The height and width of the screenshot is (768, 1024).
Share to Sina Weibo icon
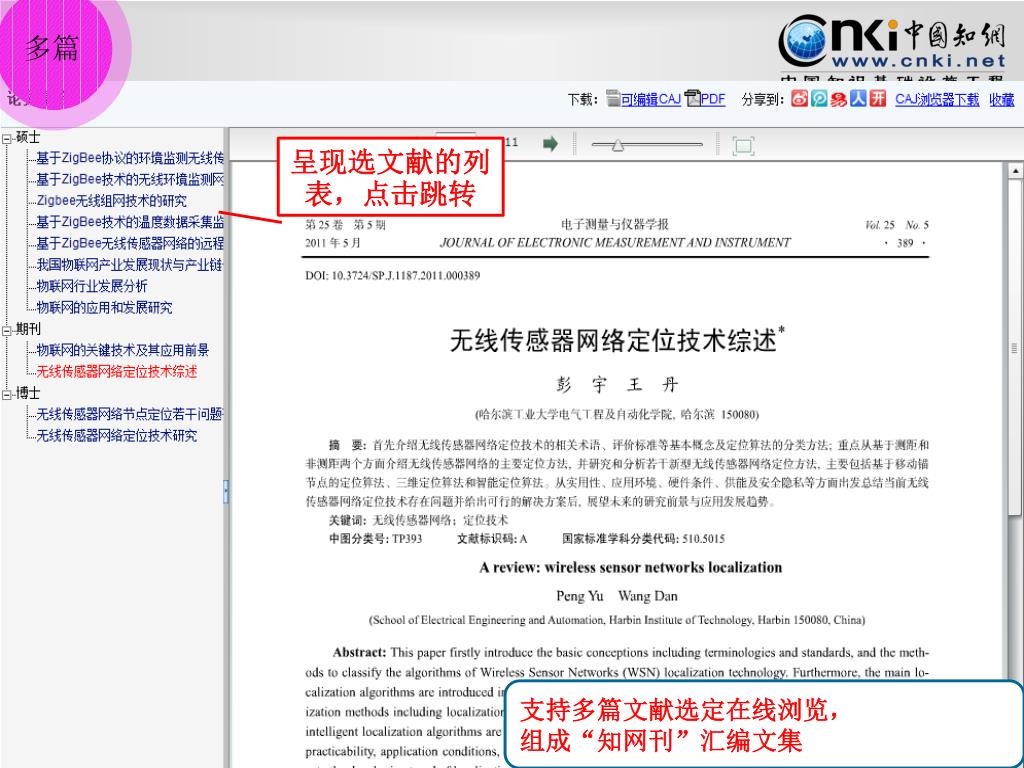point(799,99)
